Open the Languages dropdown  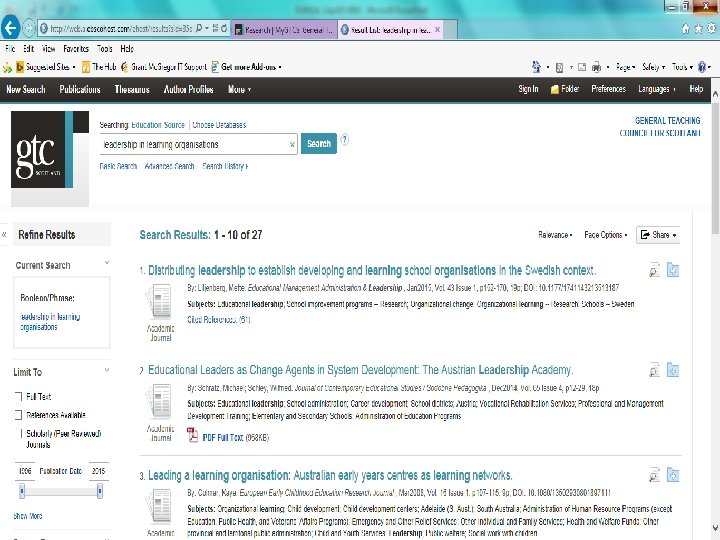pyautogui.click(x=657, y=89)
